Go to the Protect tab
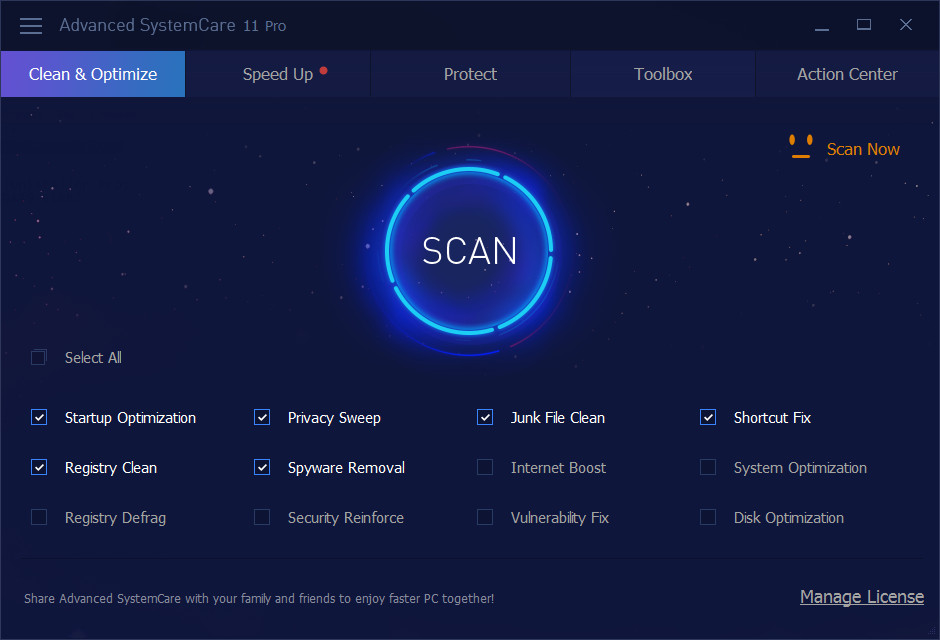Screen dimensions: 940x640 coord(471,74)
